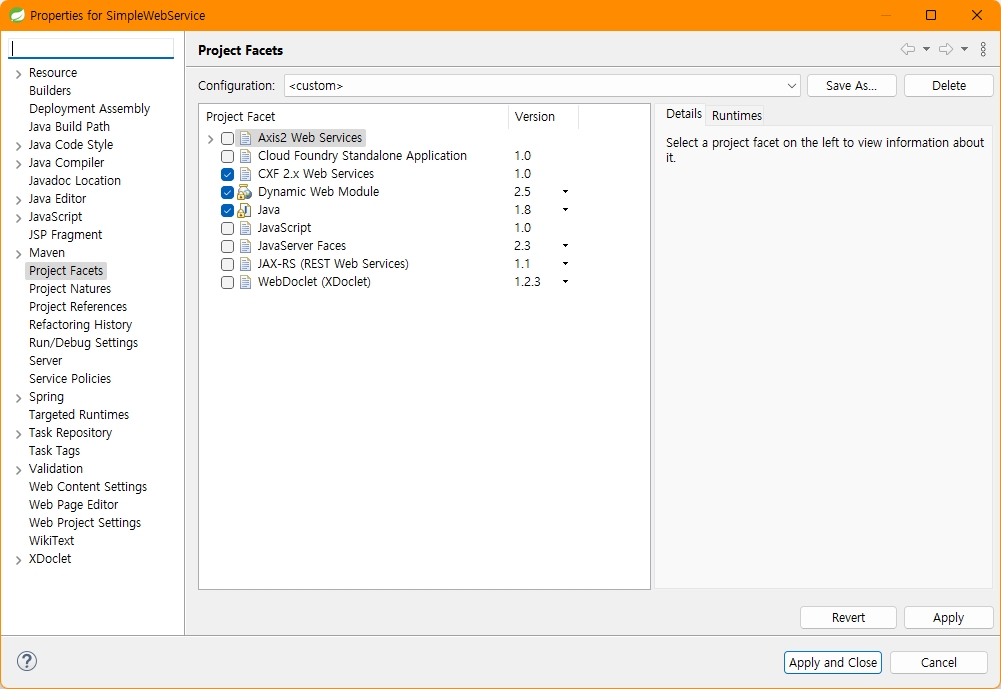Select Run/Debug Settings entry

pos(83,343)
